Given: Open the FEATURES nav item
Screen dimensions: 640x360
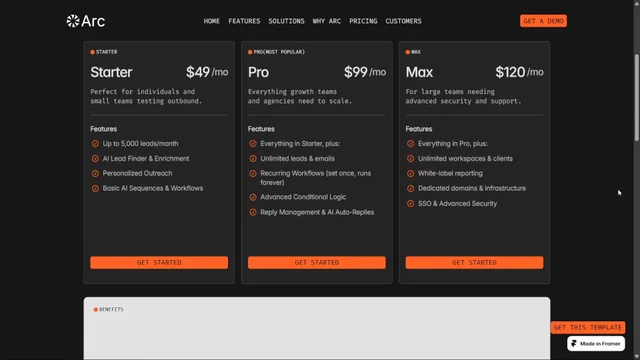Looking at the screenshot, I should tap(244, 21).
